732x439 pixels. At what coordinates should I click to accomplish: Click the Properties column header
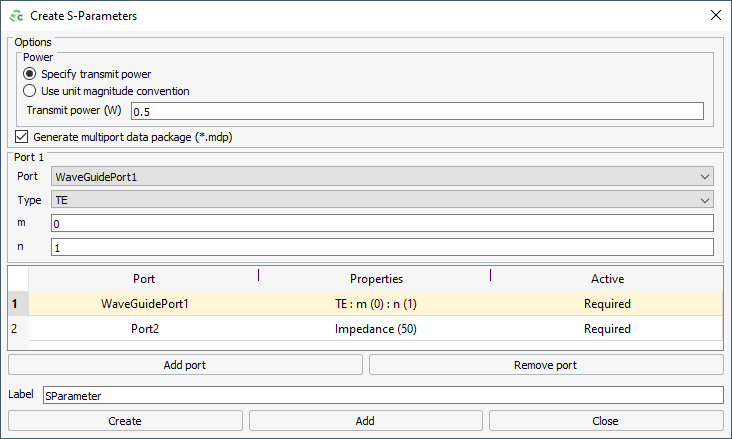(x=376, y=279)
